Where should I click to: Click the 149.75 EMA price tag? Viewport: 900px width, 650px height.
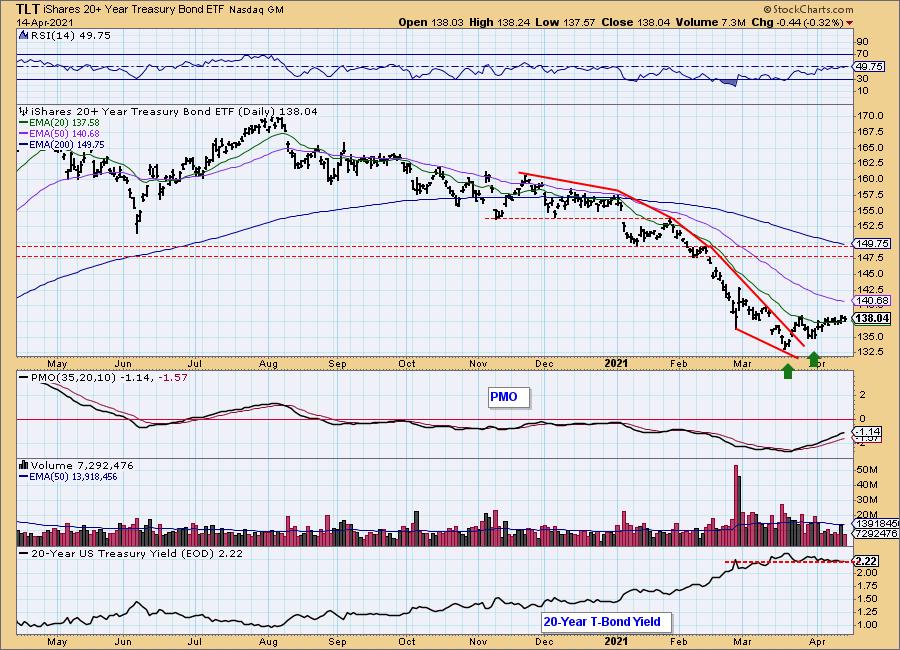(x=872, y=243)
